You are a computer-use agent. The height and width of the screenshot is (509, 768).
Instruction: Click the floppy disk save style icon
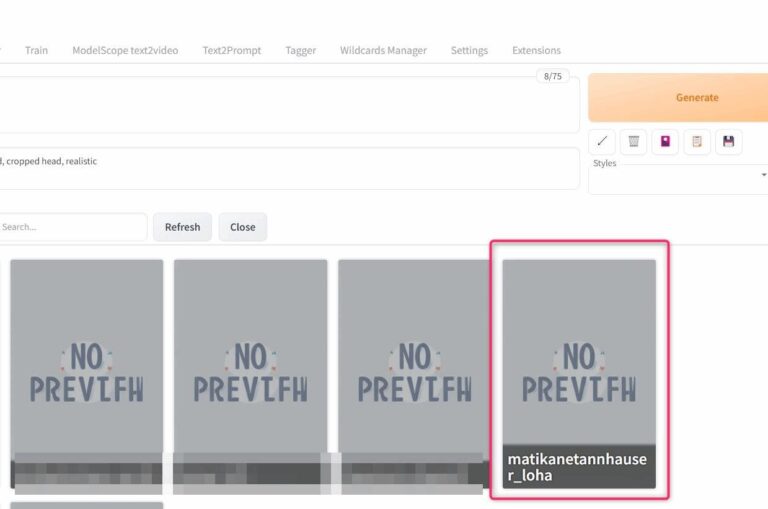click(728, 142)
